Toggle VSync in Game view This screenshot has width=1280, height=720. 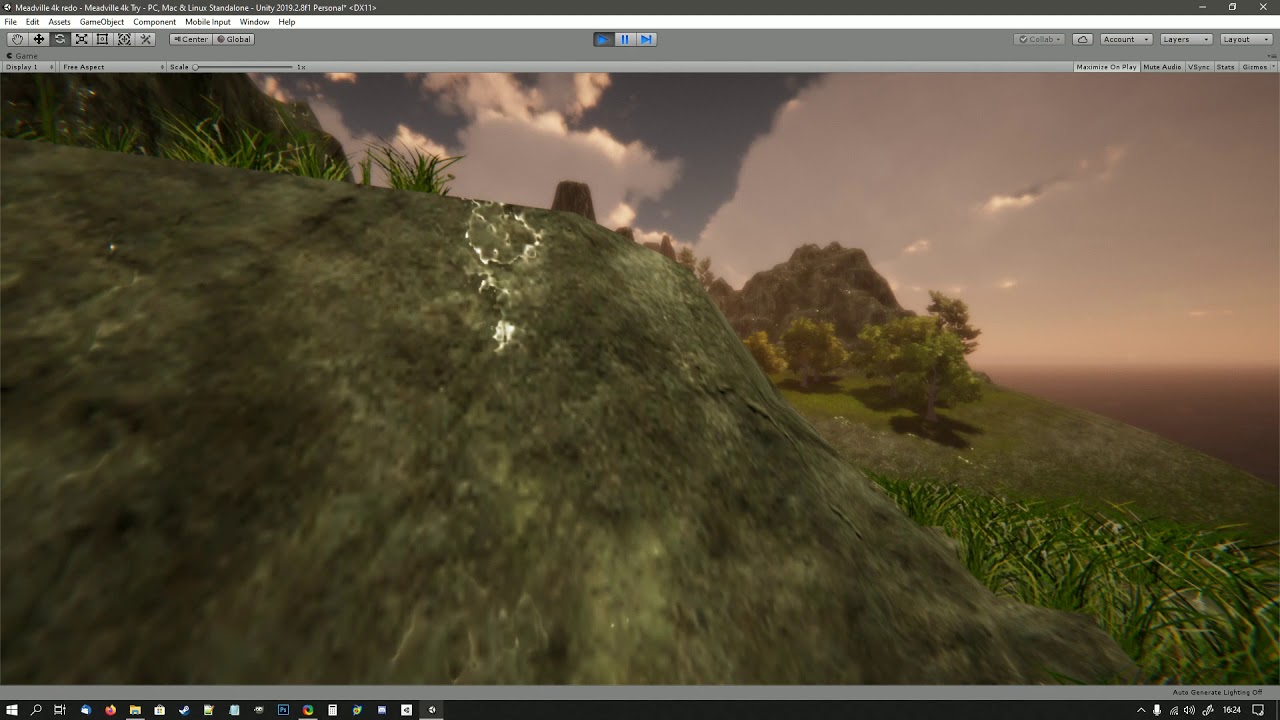tap(1199, 67)
